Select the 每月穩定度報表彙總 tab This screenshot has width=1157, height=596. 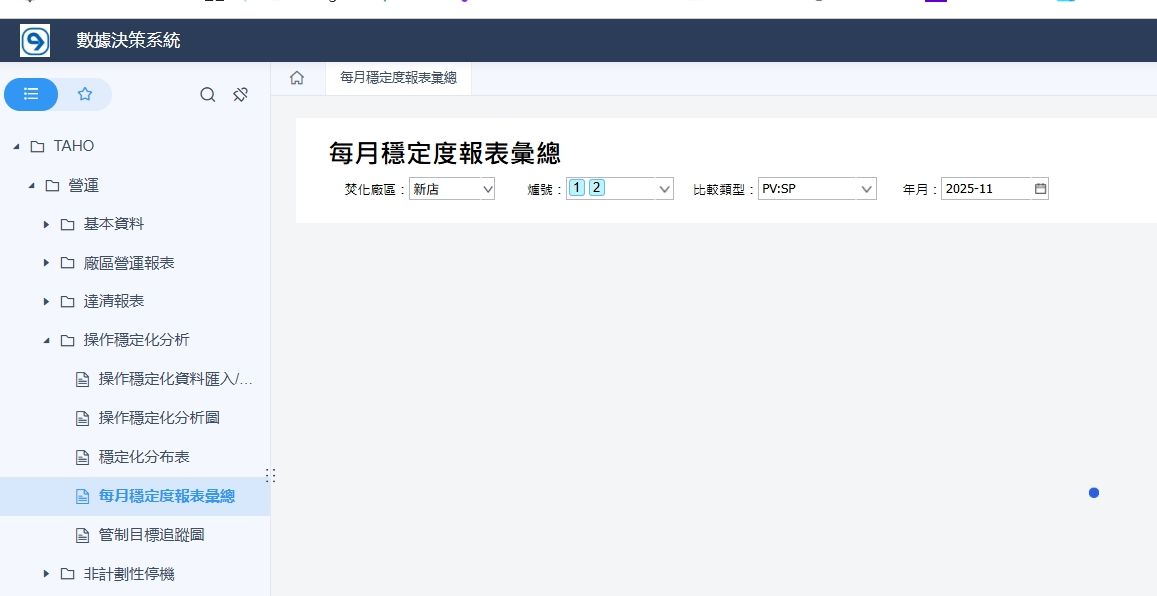point(398,78)
